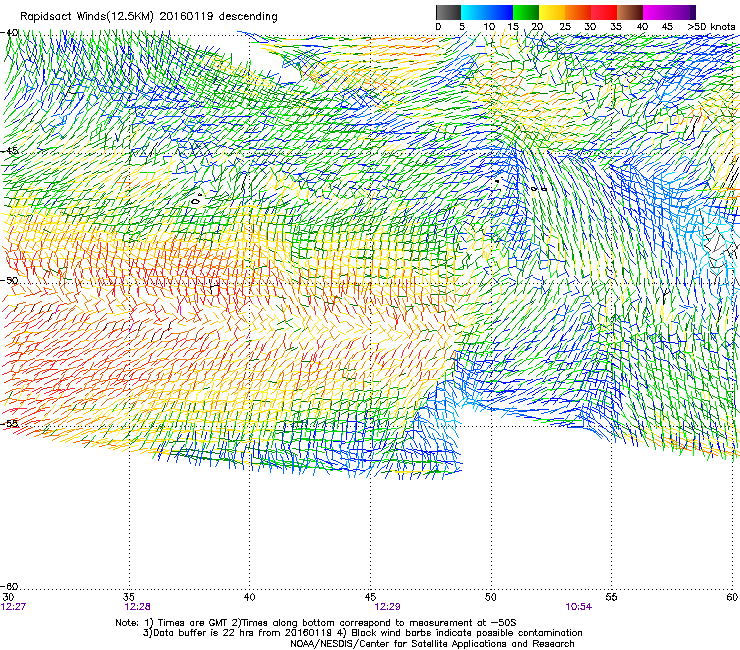The height and width of the screenshot is (650, 740).
Task: Click the '-50' latitude axis label
Action: point(9,280)
